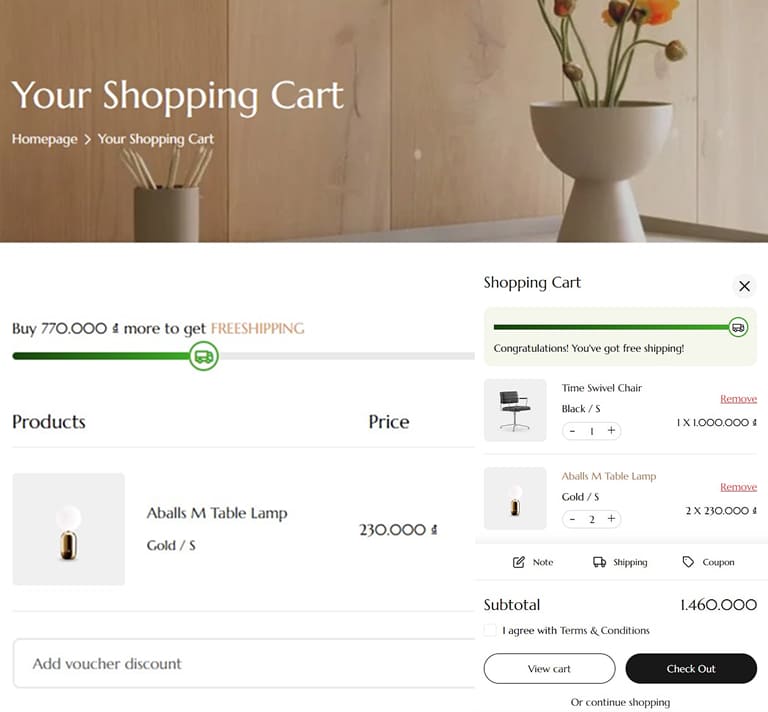Click the Shipping truck icon

(599, 562)
